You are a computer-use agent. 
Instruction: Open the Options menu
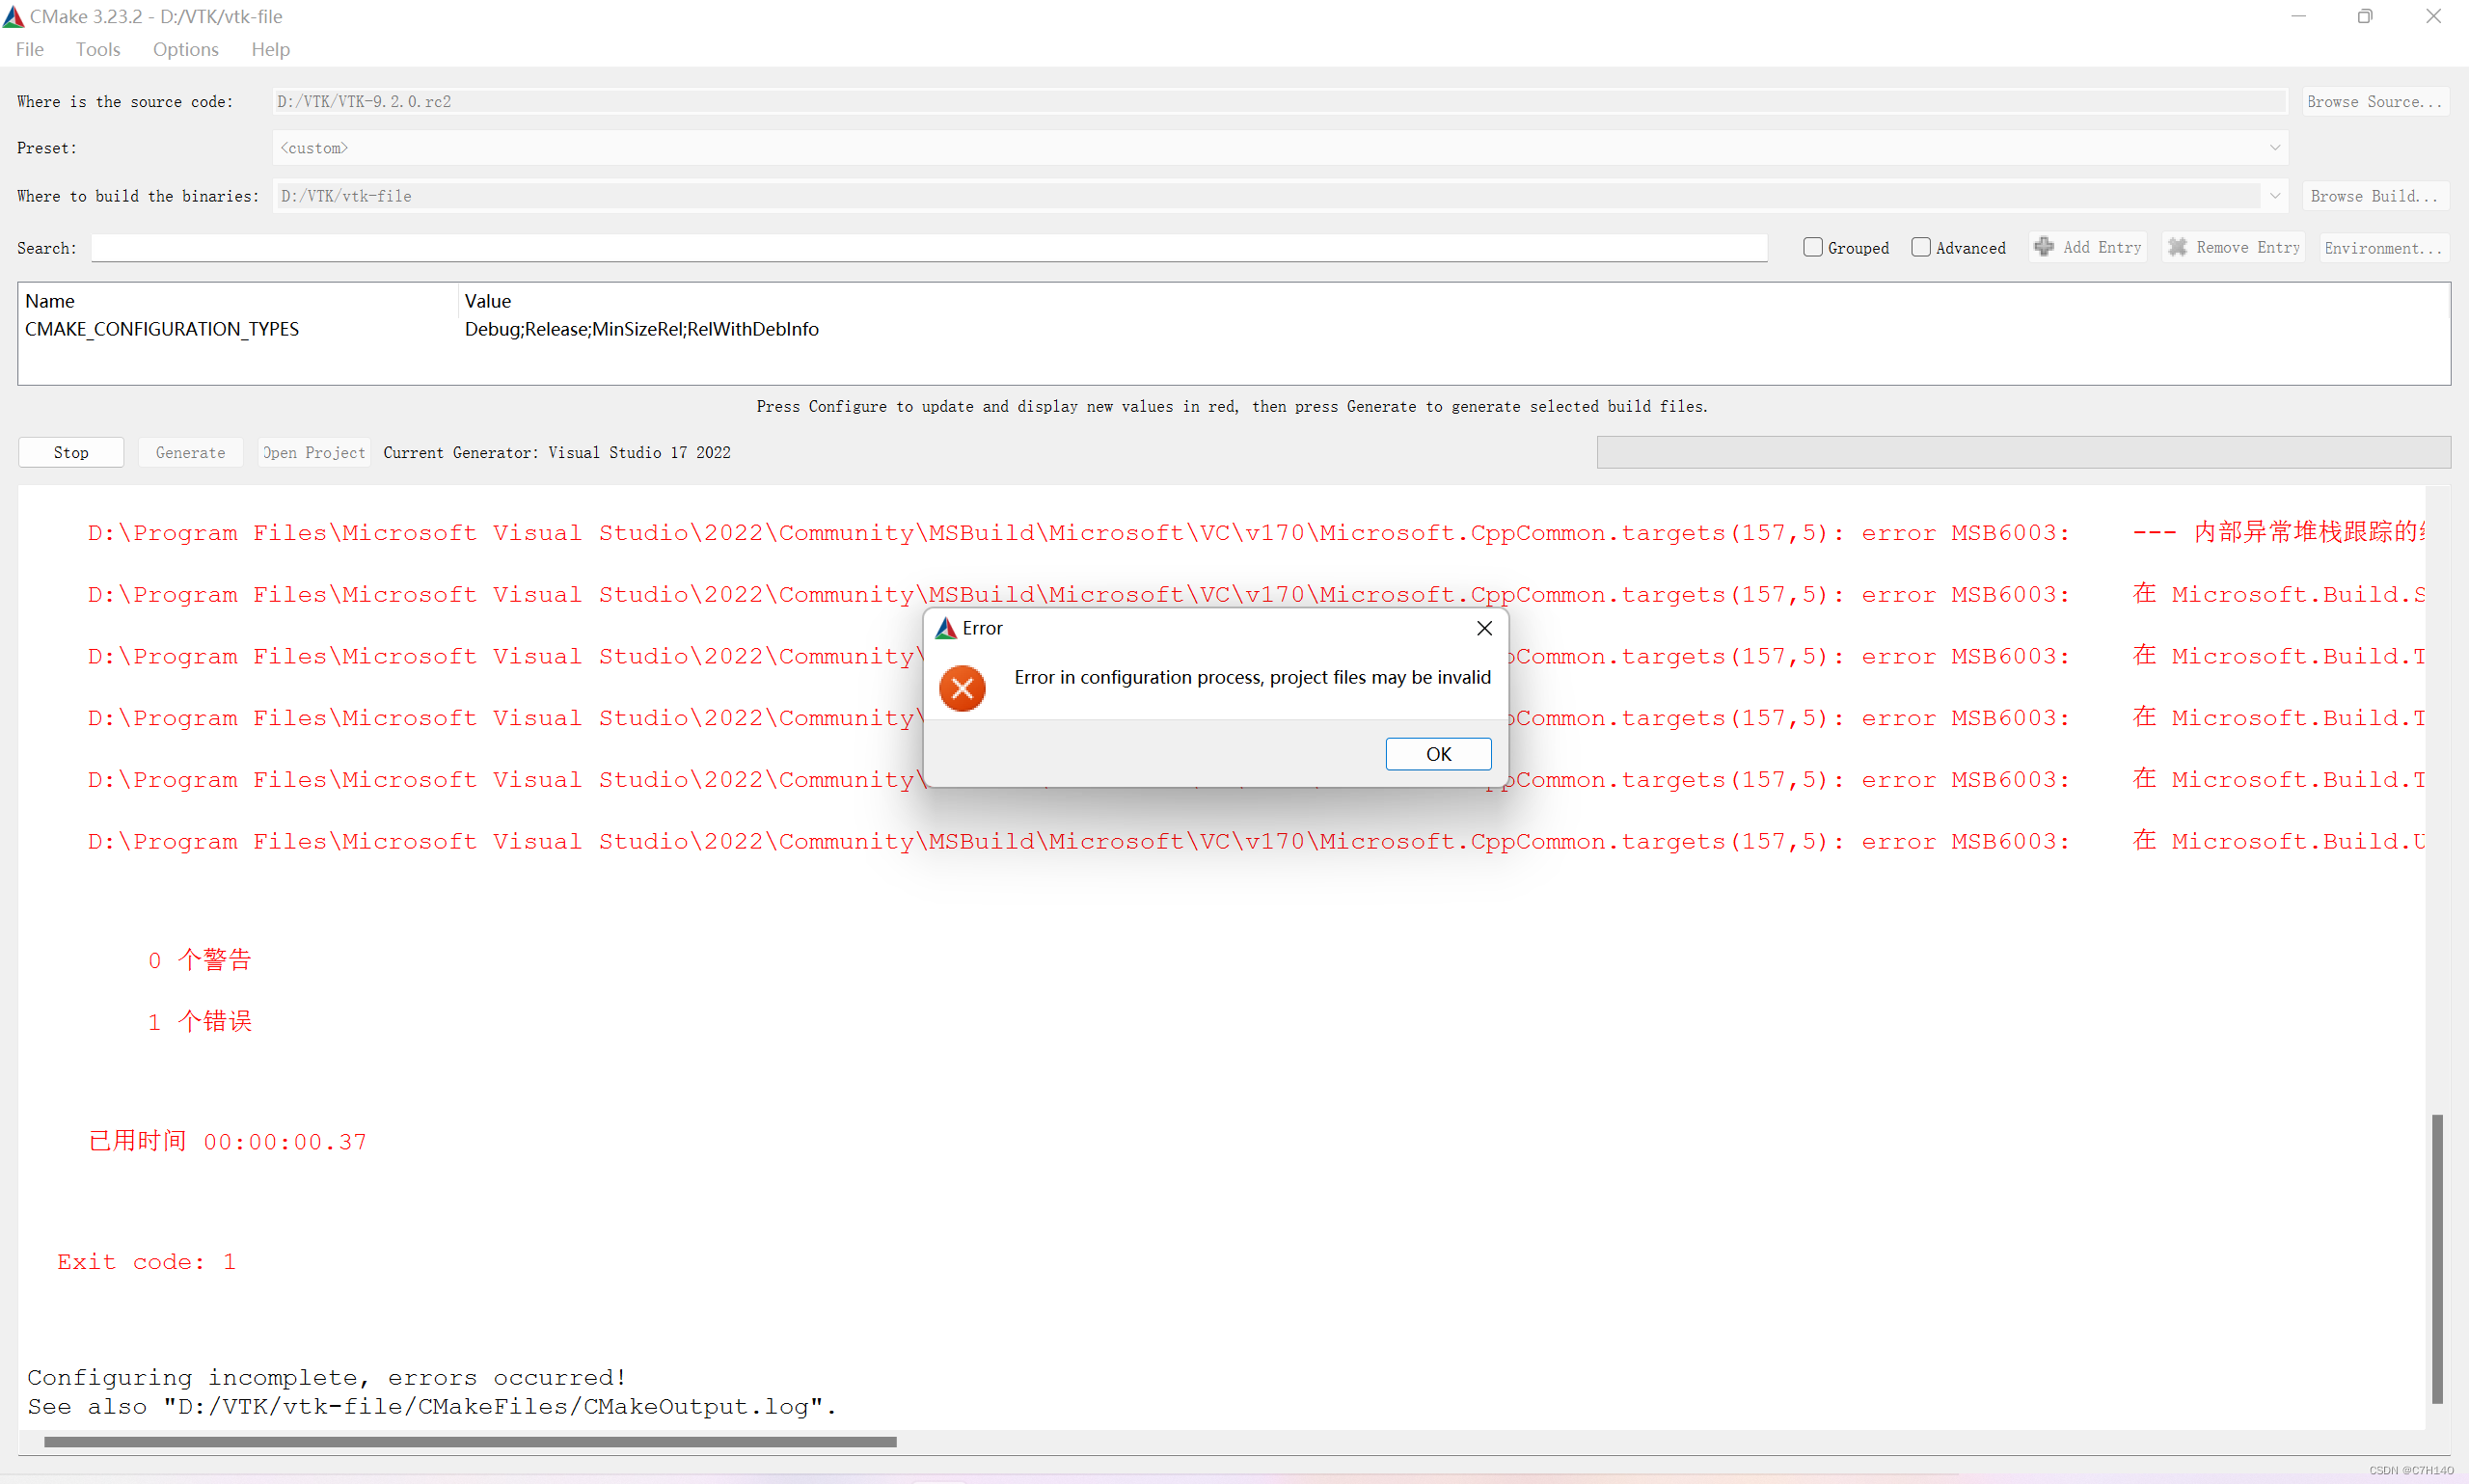pos(185,49)
